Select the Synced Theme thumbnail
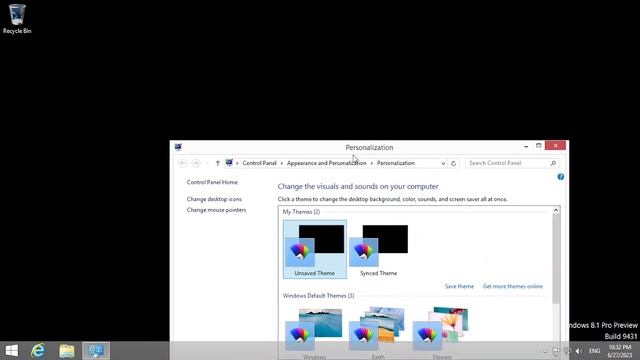This screenshot has height=360, width=640. coord(378,249)
